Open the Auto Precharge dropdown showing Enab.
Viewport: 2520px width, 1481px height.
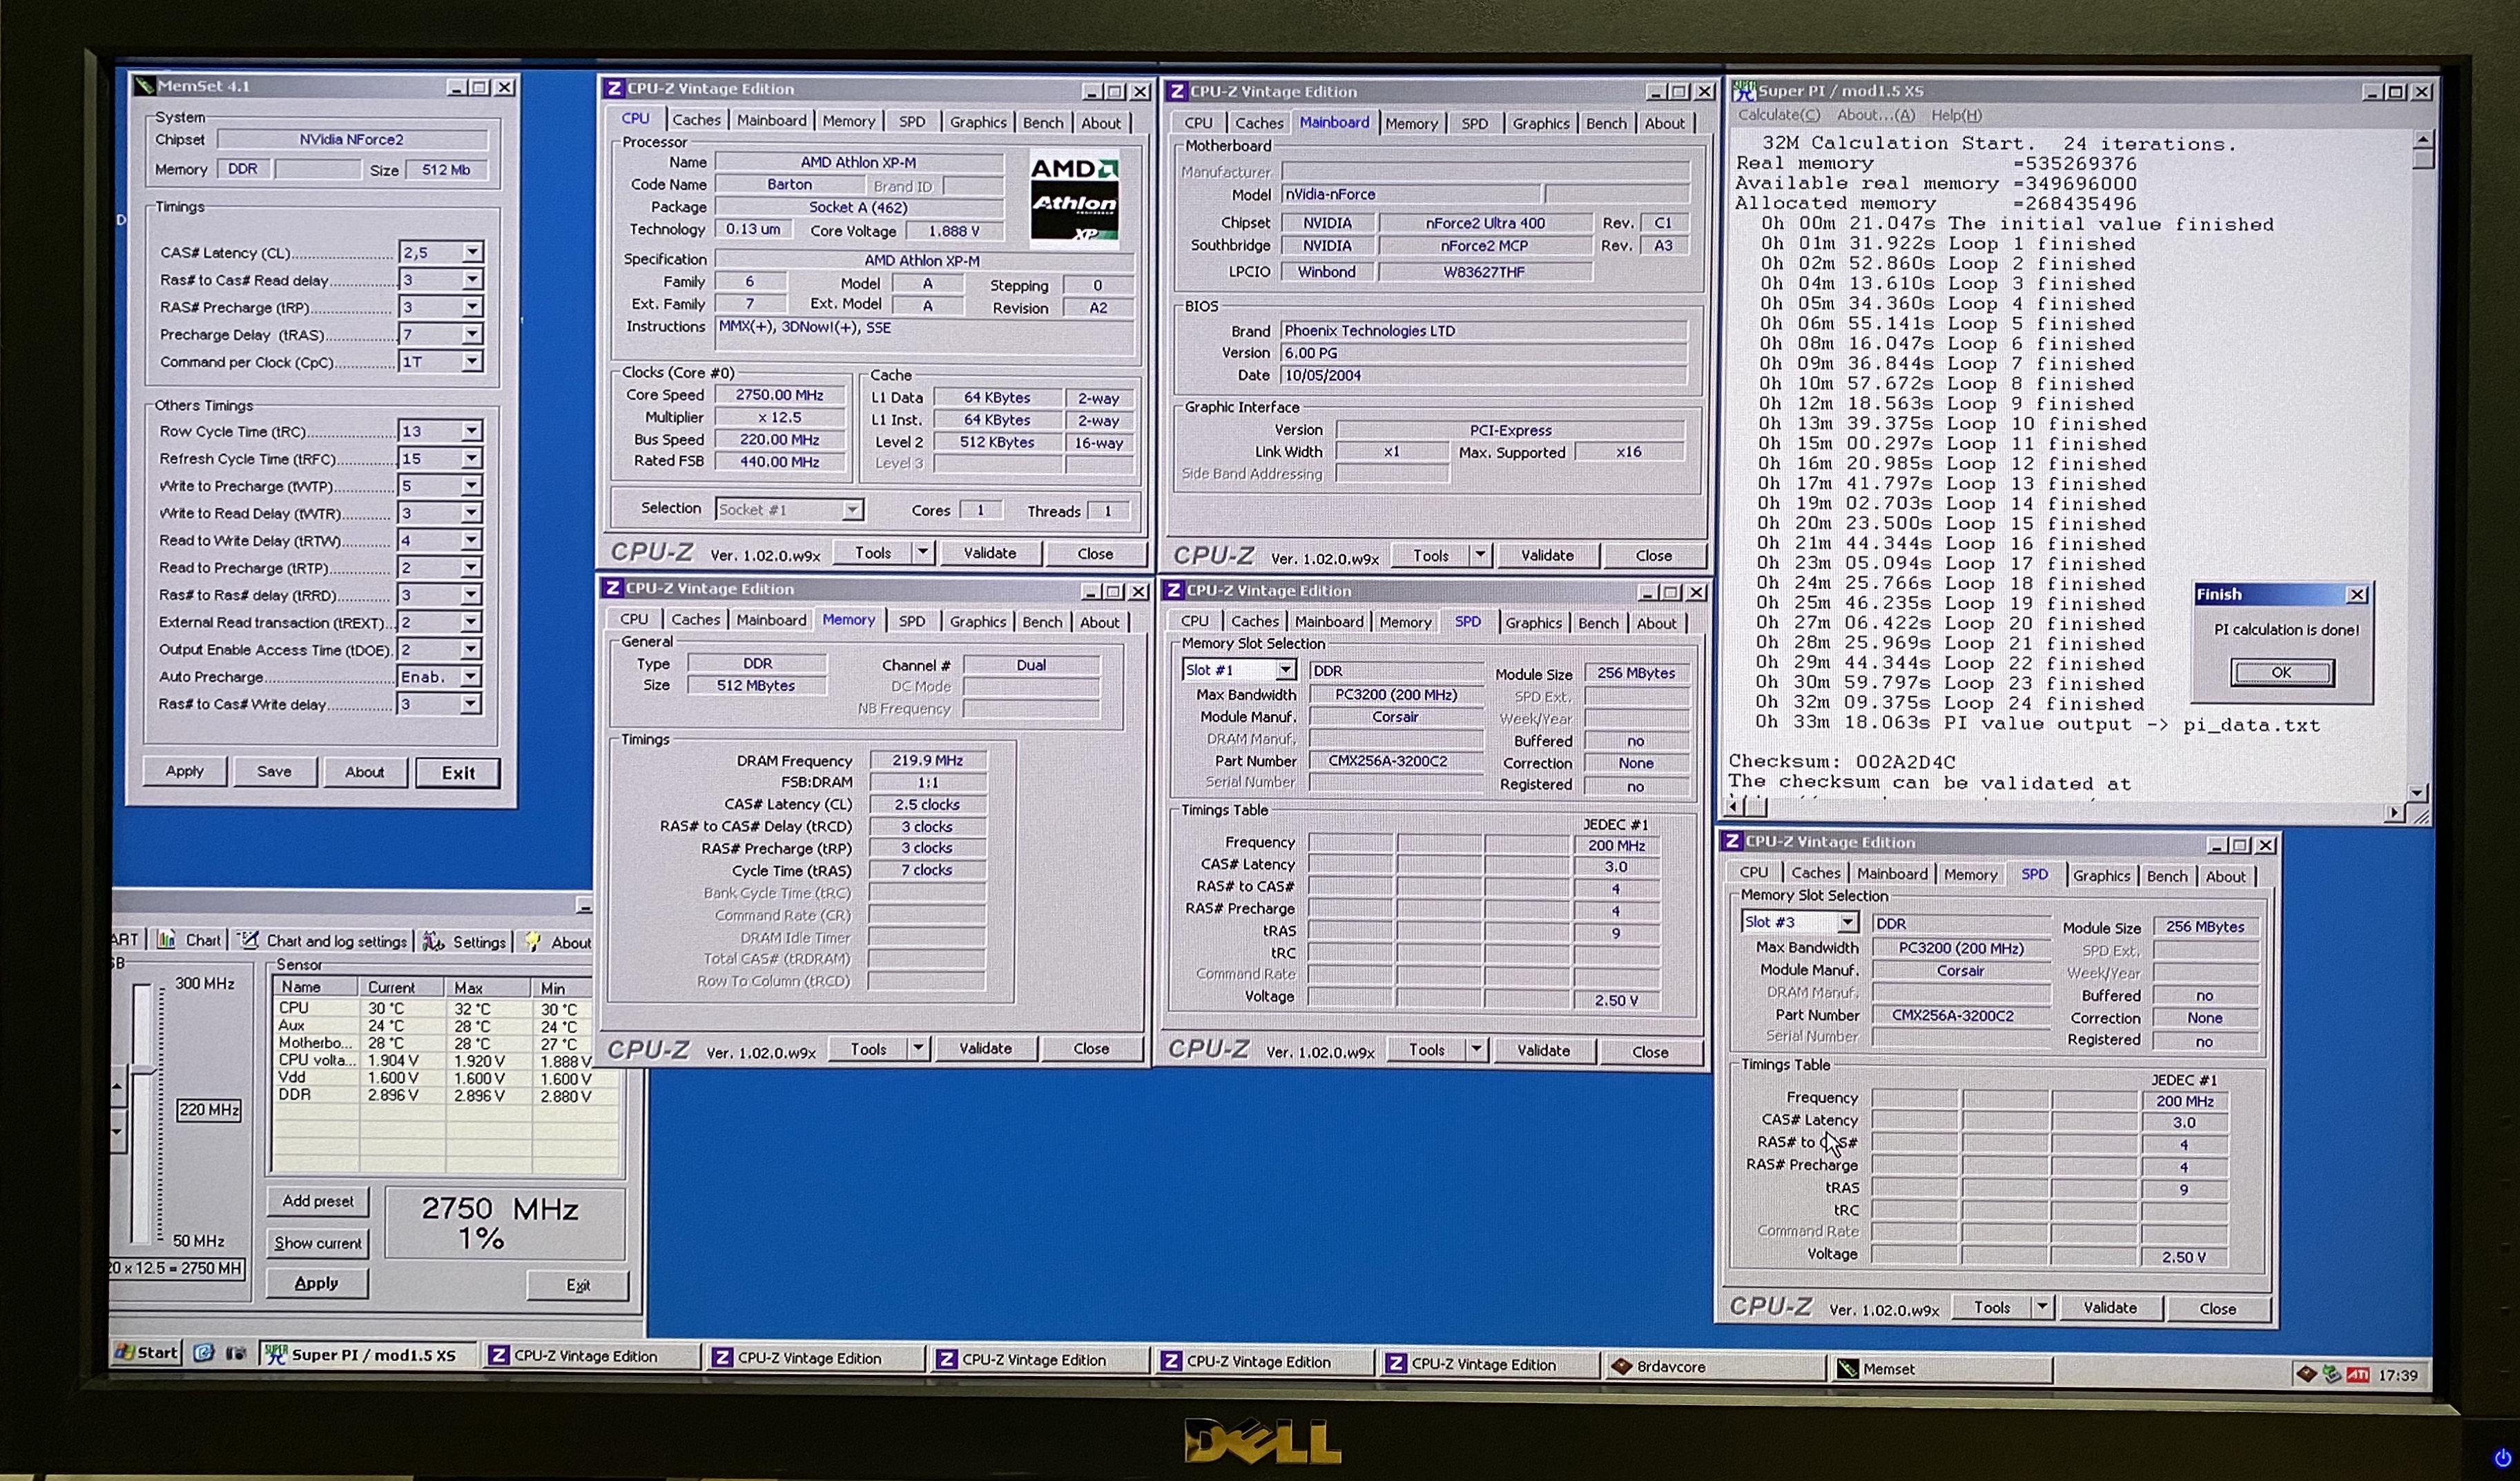point(470,677)
